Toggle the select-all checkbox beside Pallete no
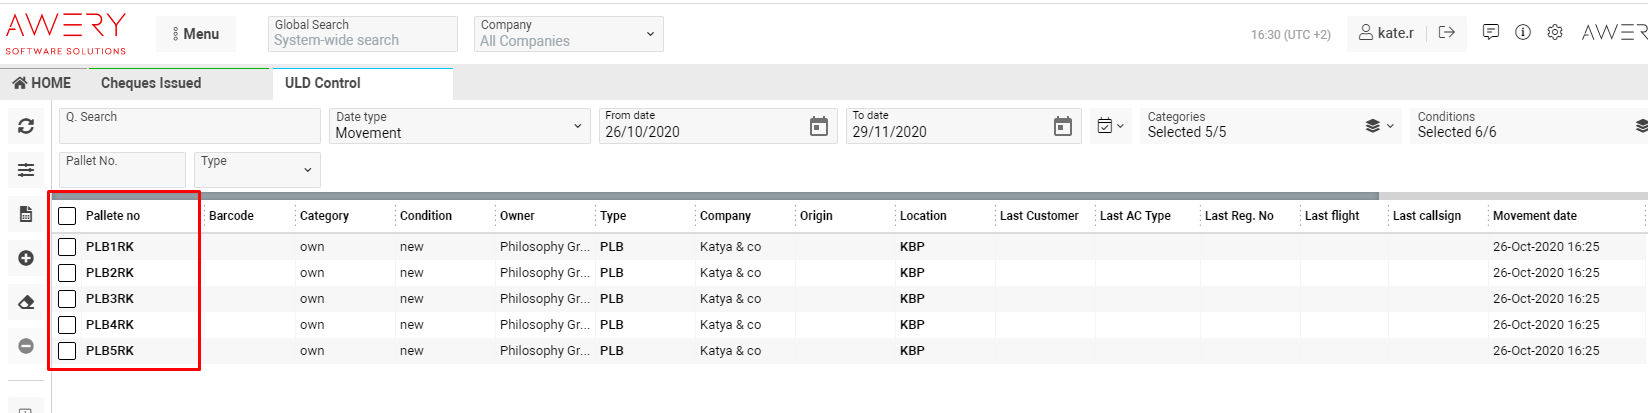Viewport: 1648px width, 413px height. coord(67,216)
